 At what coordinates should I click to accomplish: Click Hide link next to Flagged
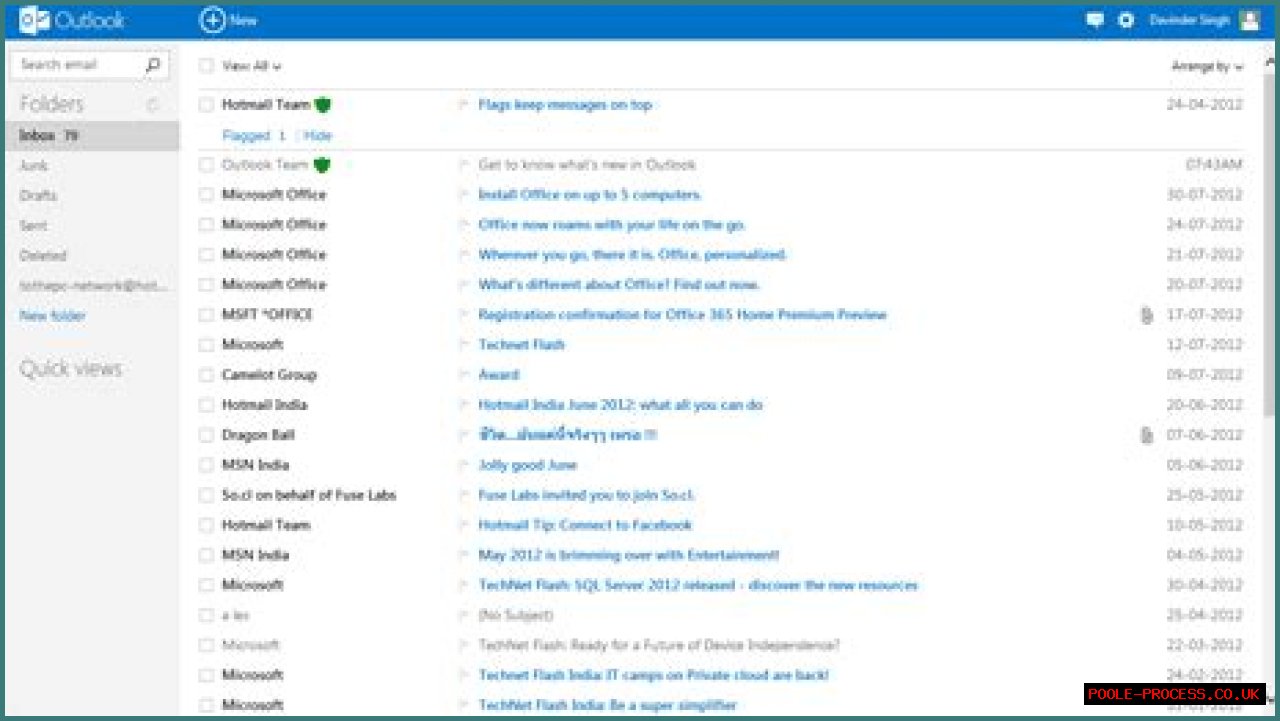318,136
